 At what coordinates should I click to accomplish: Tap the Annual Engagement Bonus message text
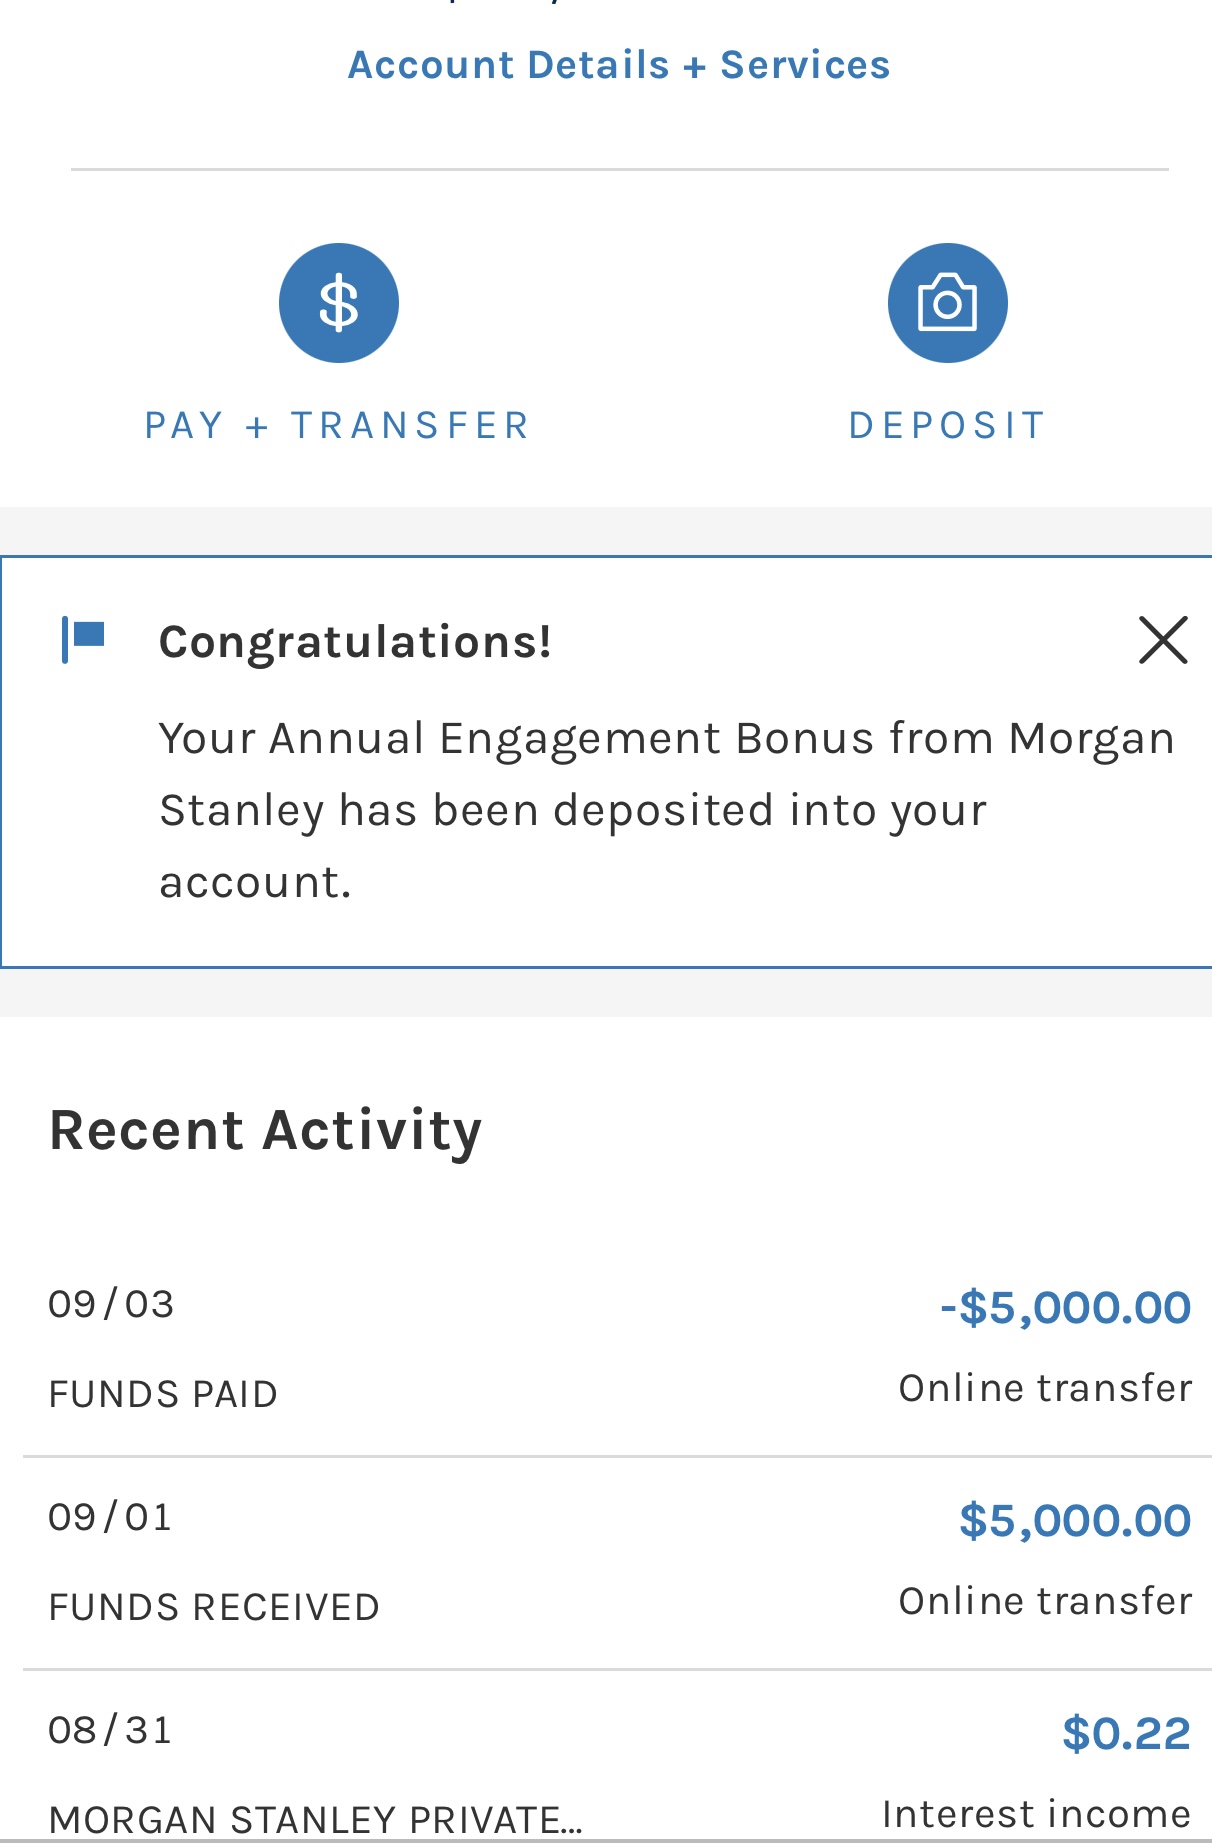(666, 810)
